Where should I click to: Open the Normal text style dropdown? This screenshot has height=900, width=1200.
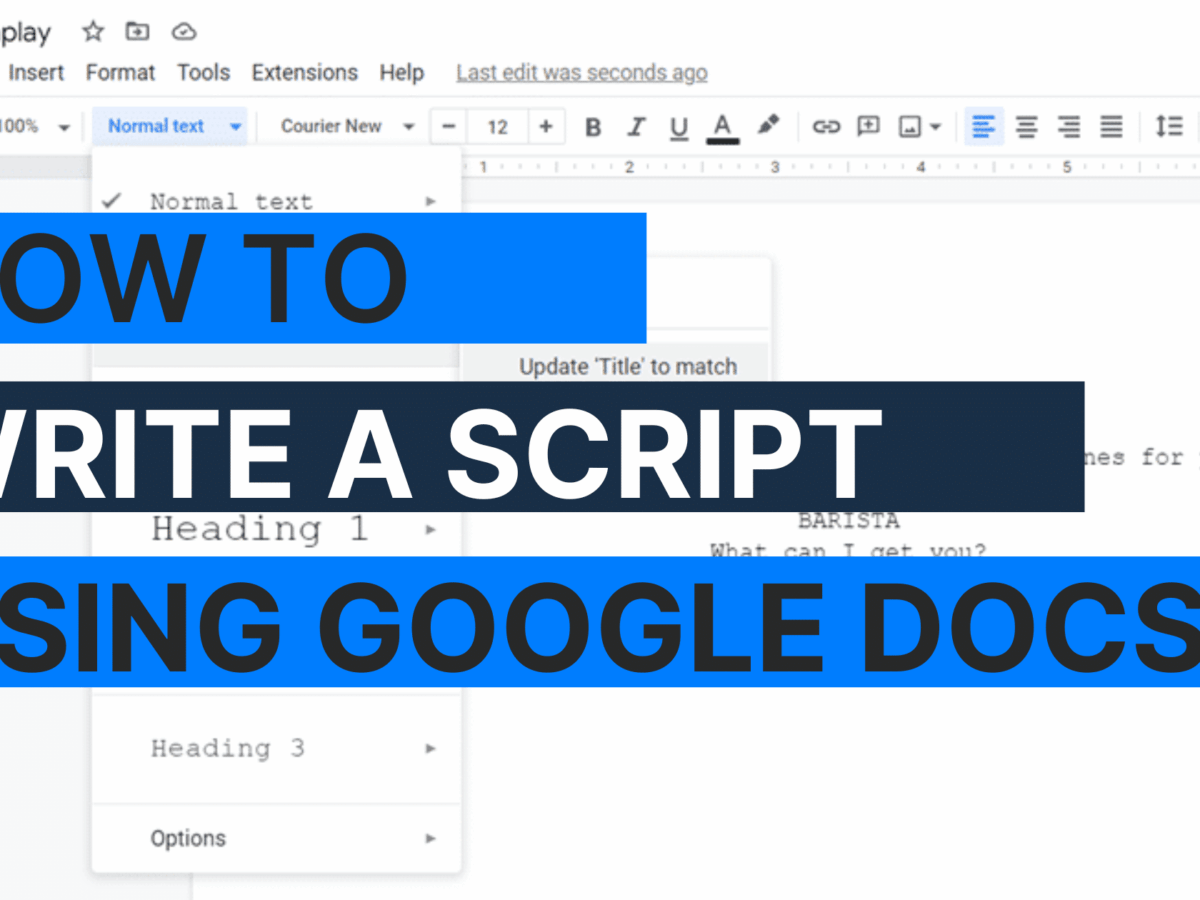(174, 126)
